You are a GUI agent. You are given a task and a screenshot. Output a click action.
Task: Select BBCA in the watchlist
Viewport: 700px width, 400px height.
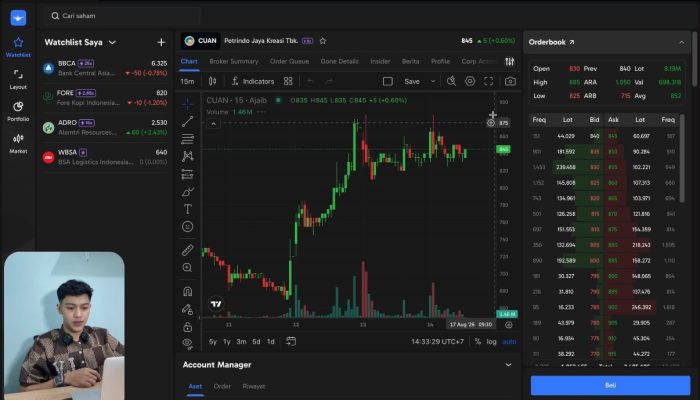[x=105, y=68]
